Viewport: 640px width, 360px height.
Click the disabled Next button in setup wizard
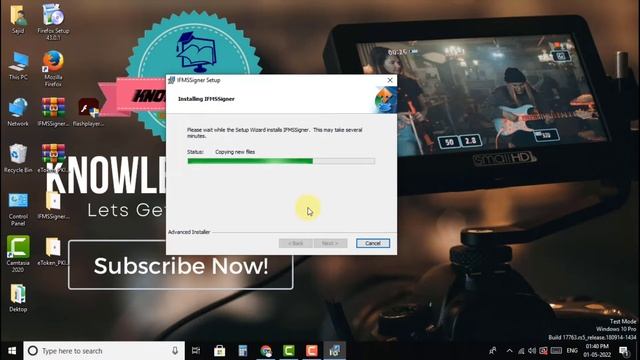[x=330, y=243]
